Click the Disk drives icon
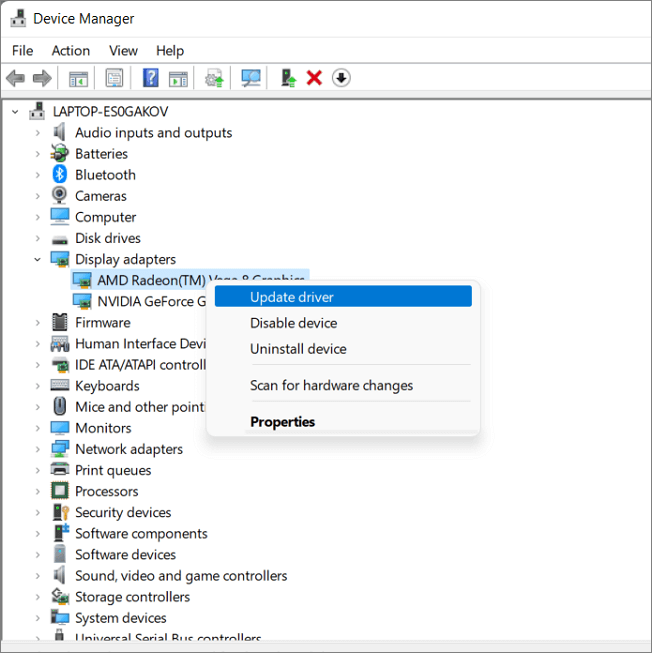This screenshot has height=653, width=652. coord(60,239)
